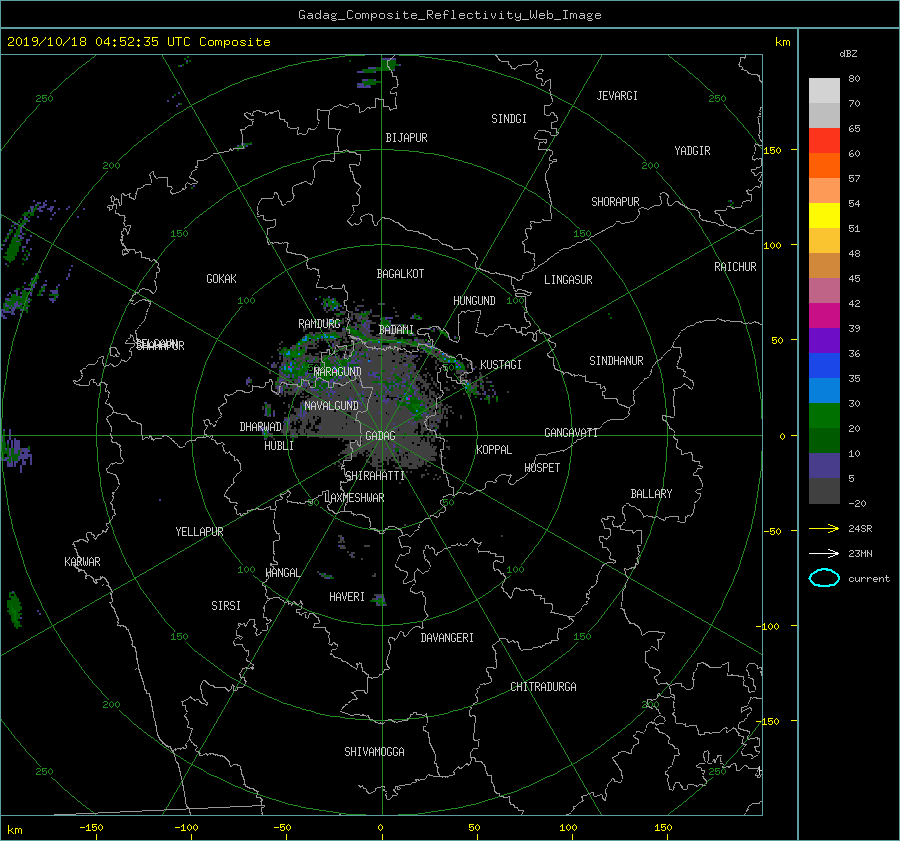Image resolution: width=900 pixels, height=841 pixels.
Task: Click the RAICHUR city label
Action: (x=735, y=267)
